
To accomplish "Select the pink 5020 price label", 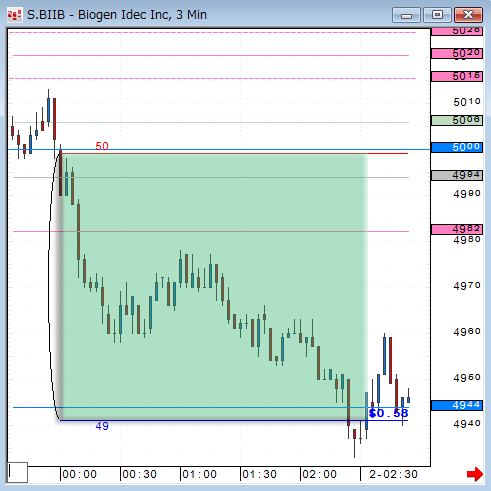I will 457,53.
